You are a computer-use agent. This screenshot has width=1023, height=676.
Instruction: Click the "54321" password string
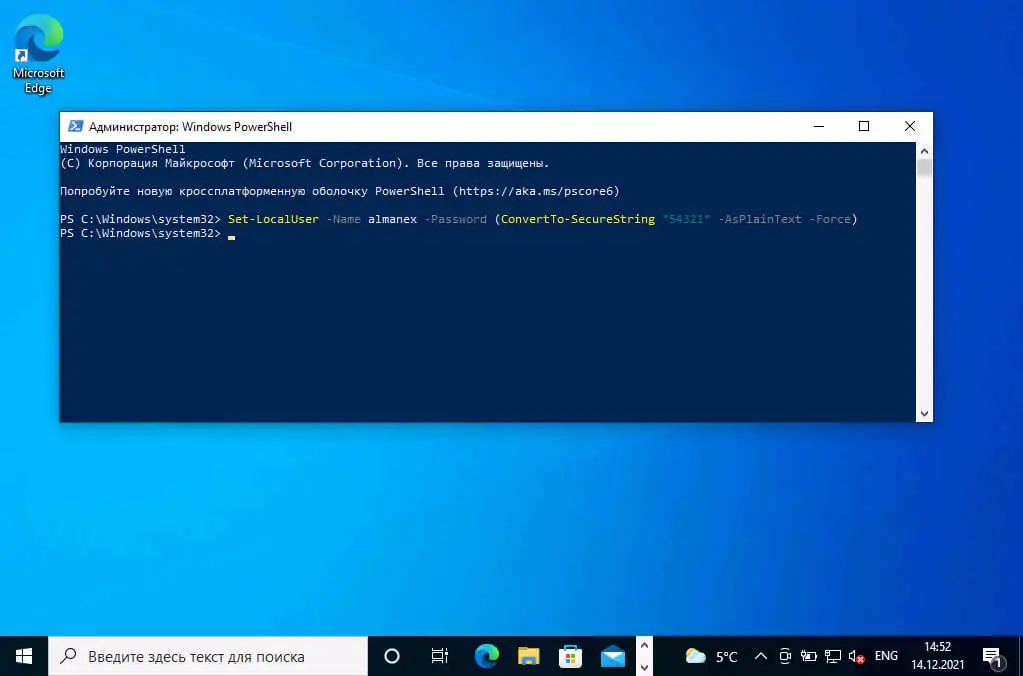(x=686, y=219)
